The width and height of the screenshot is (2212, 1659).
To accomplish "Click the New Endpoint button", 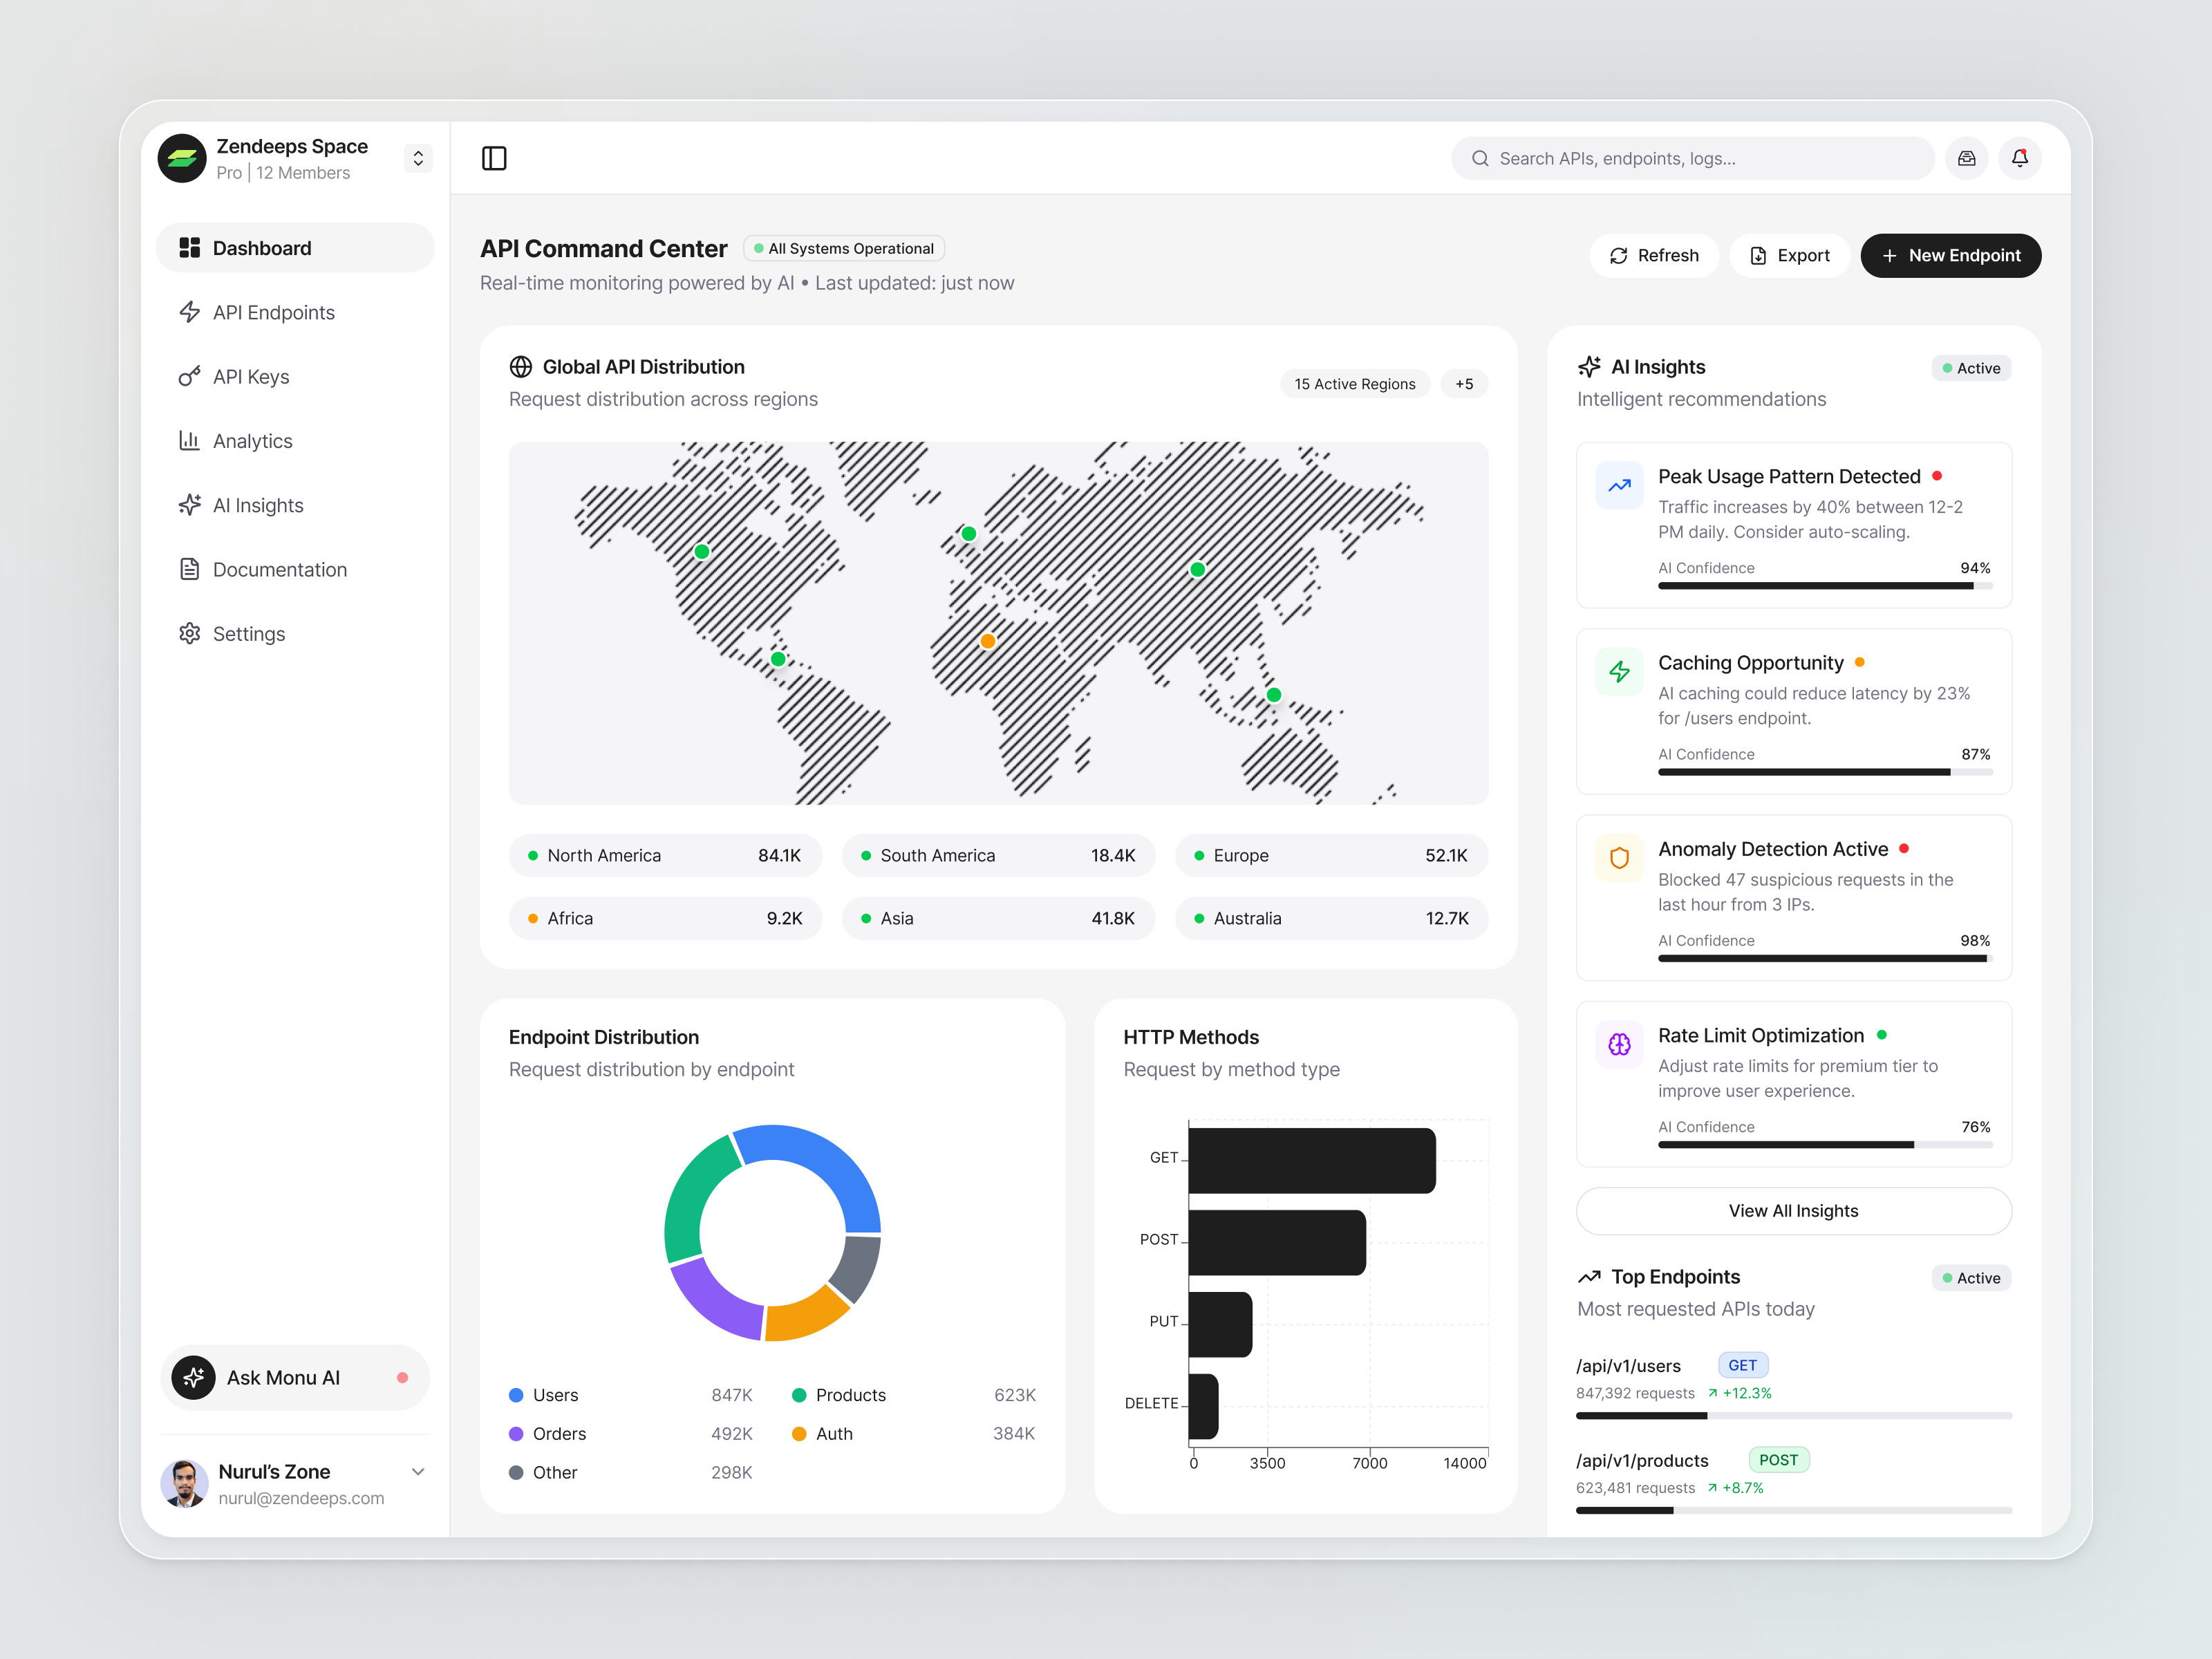I will coord(1950,255).
